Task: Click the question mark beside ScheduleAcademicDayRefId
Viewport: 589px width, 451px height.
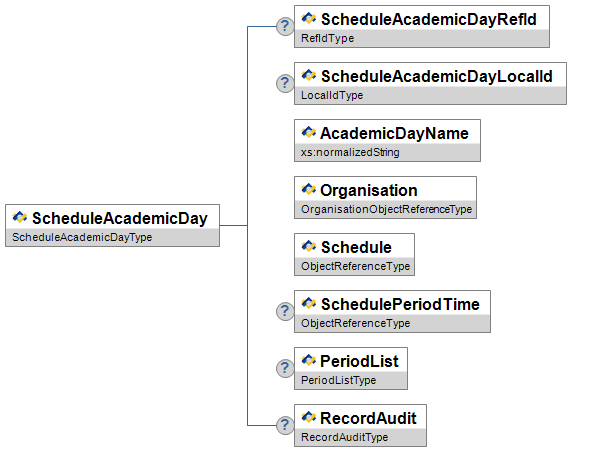Action: click(285, 27)
